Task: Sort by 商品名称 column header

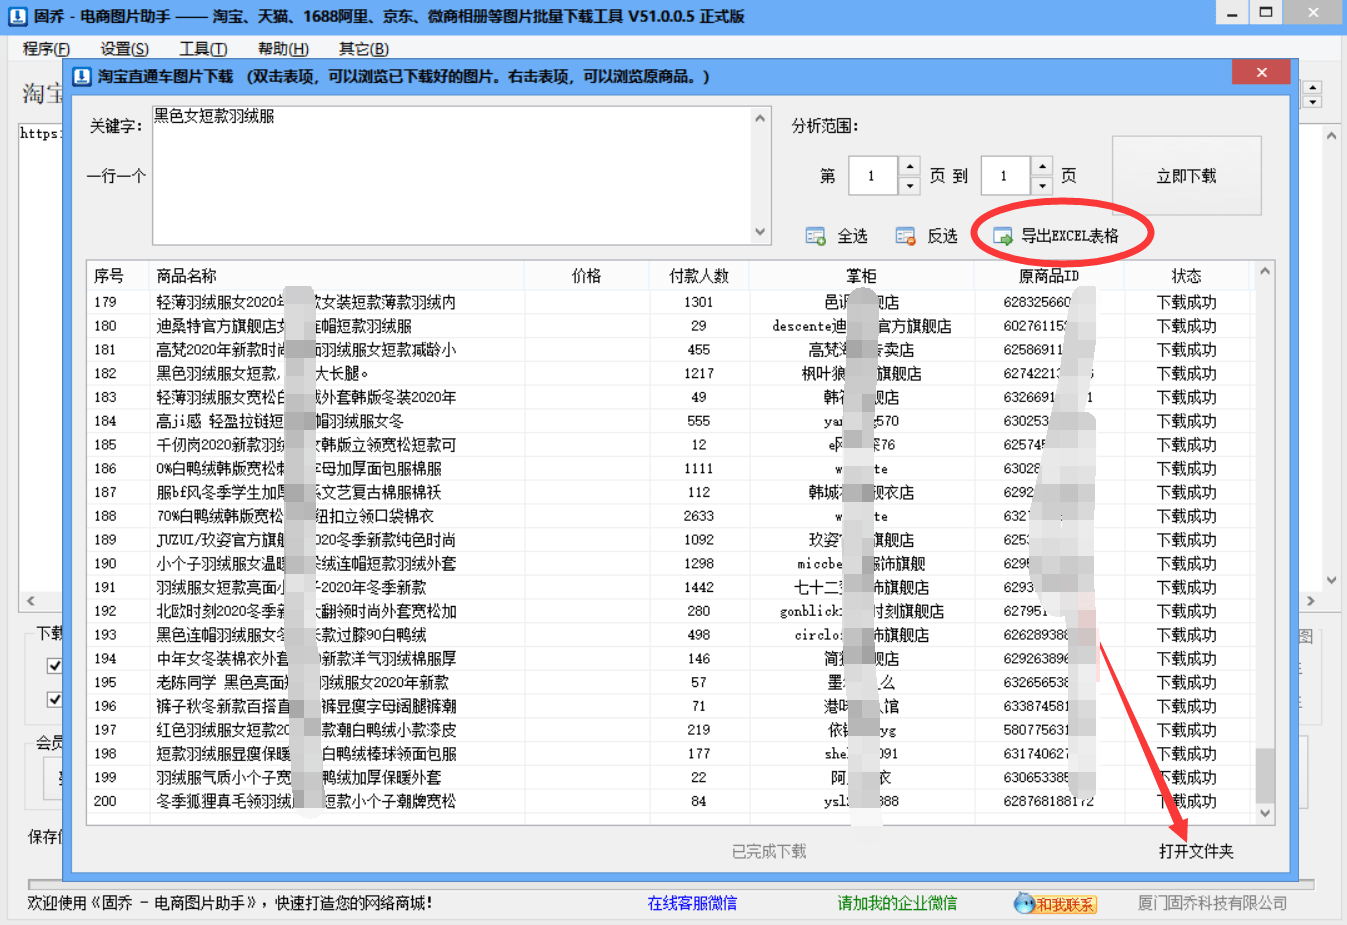Action: [336, 276]
